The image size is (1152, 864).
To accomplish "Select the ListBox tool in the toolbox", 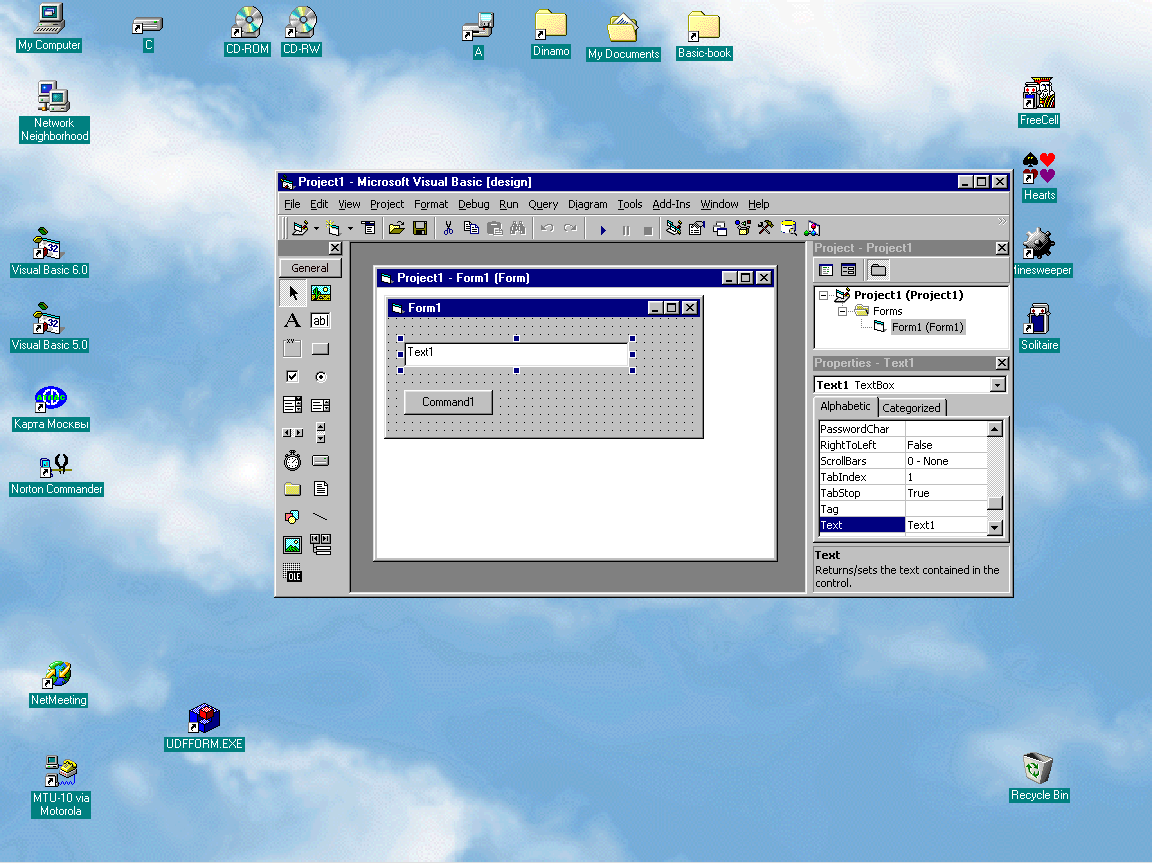I will point(320,405).
